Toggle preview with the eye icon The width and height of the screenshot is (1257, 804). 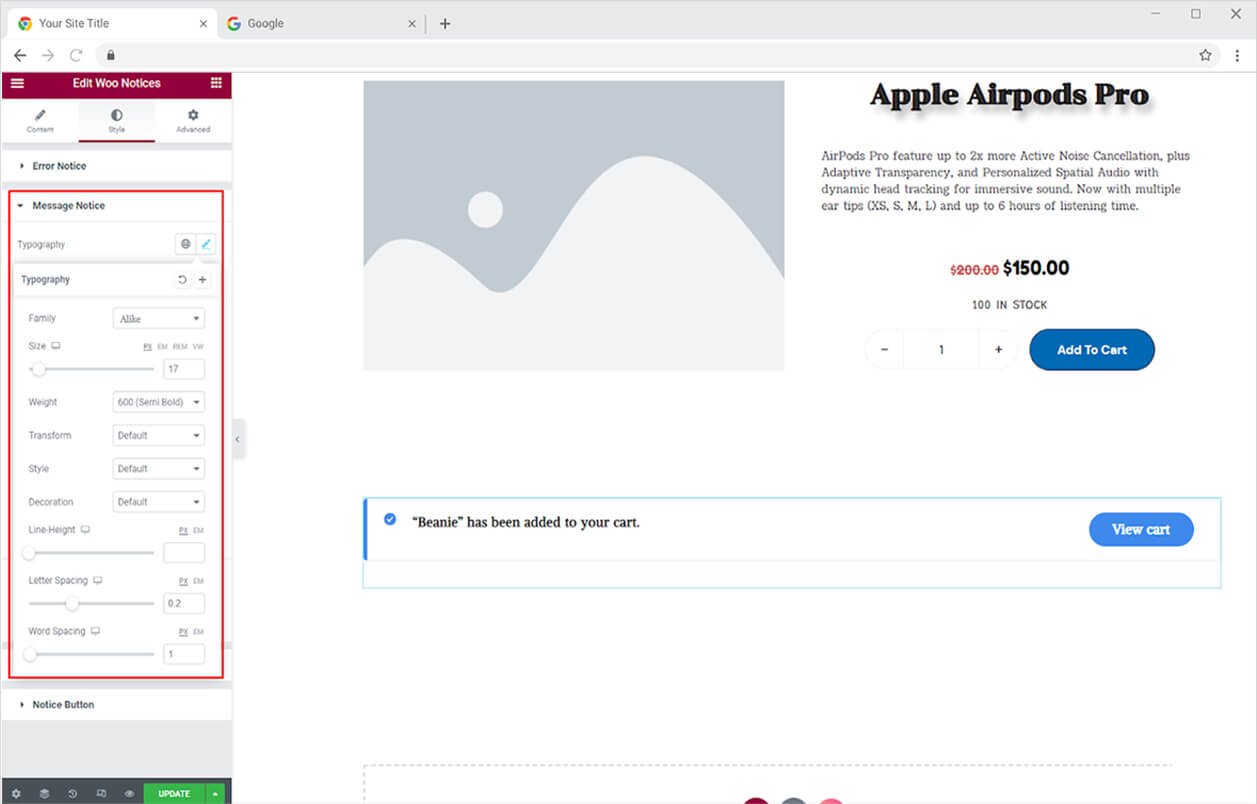130,793
